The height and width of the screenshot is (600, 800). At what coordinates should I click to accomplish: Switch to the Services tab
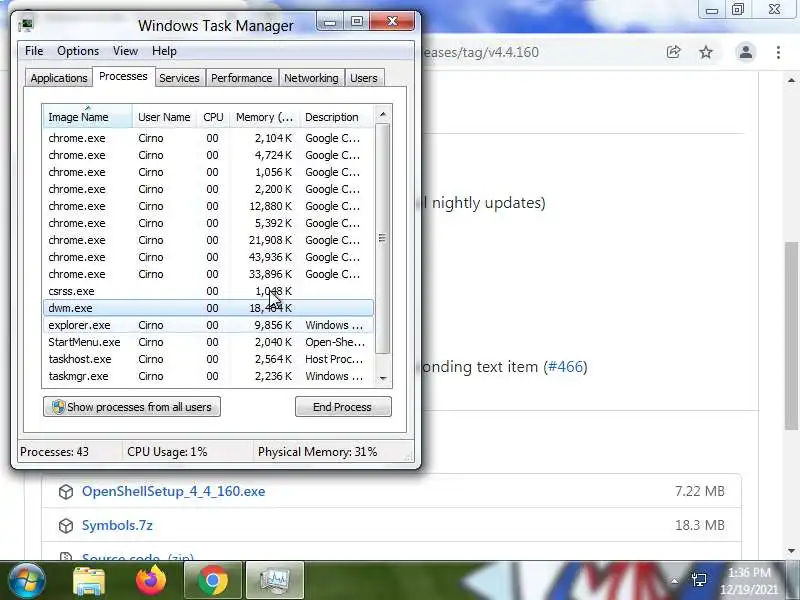(179, 78)
